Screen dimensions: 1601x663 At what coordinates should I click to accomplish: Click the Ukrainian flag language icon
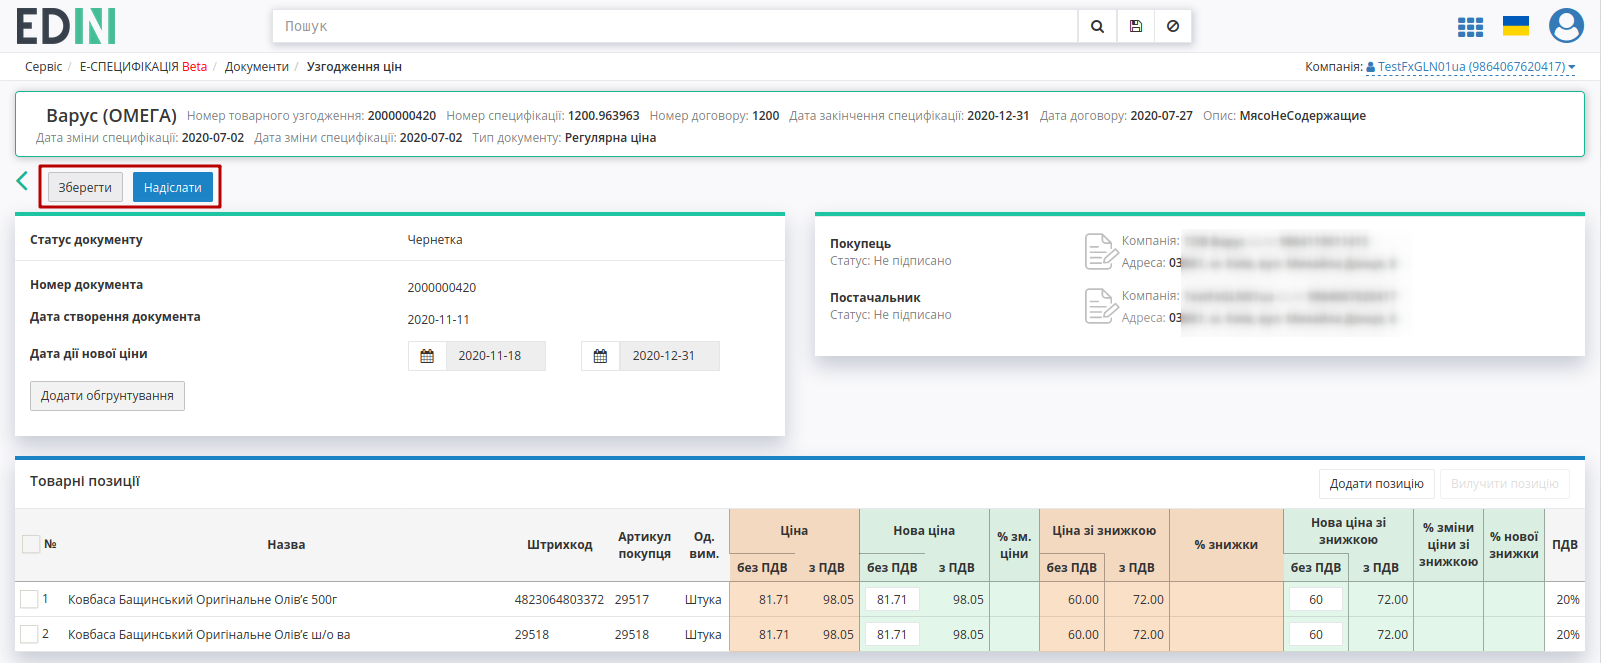point(1516,26)
